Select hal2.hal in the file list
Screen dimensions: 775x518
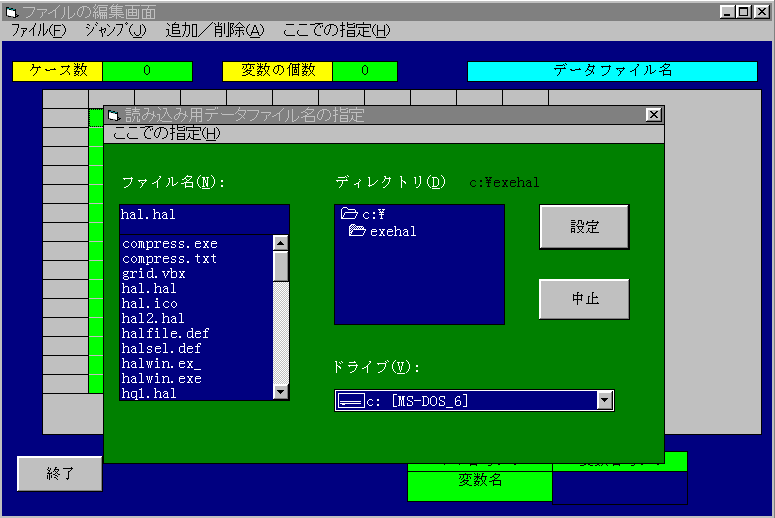click(x=153, y=318)
